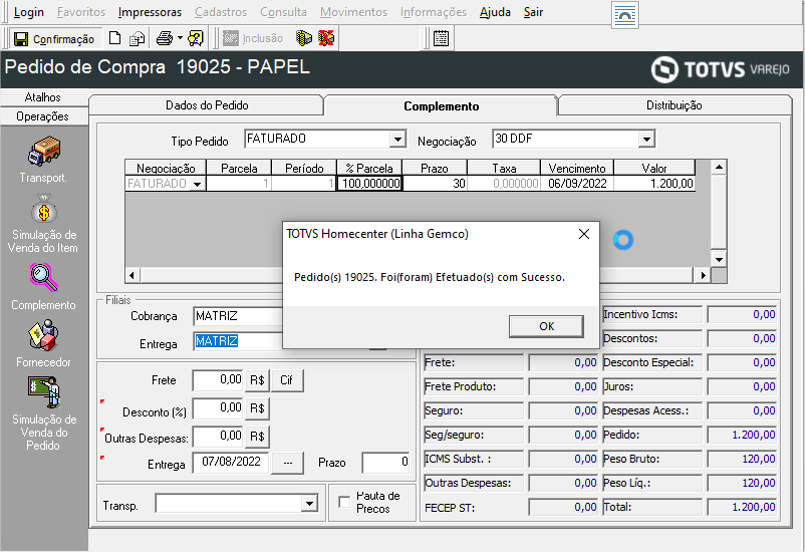Click the Entrega date field 07/08/2022

tap(232, 462)
